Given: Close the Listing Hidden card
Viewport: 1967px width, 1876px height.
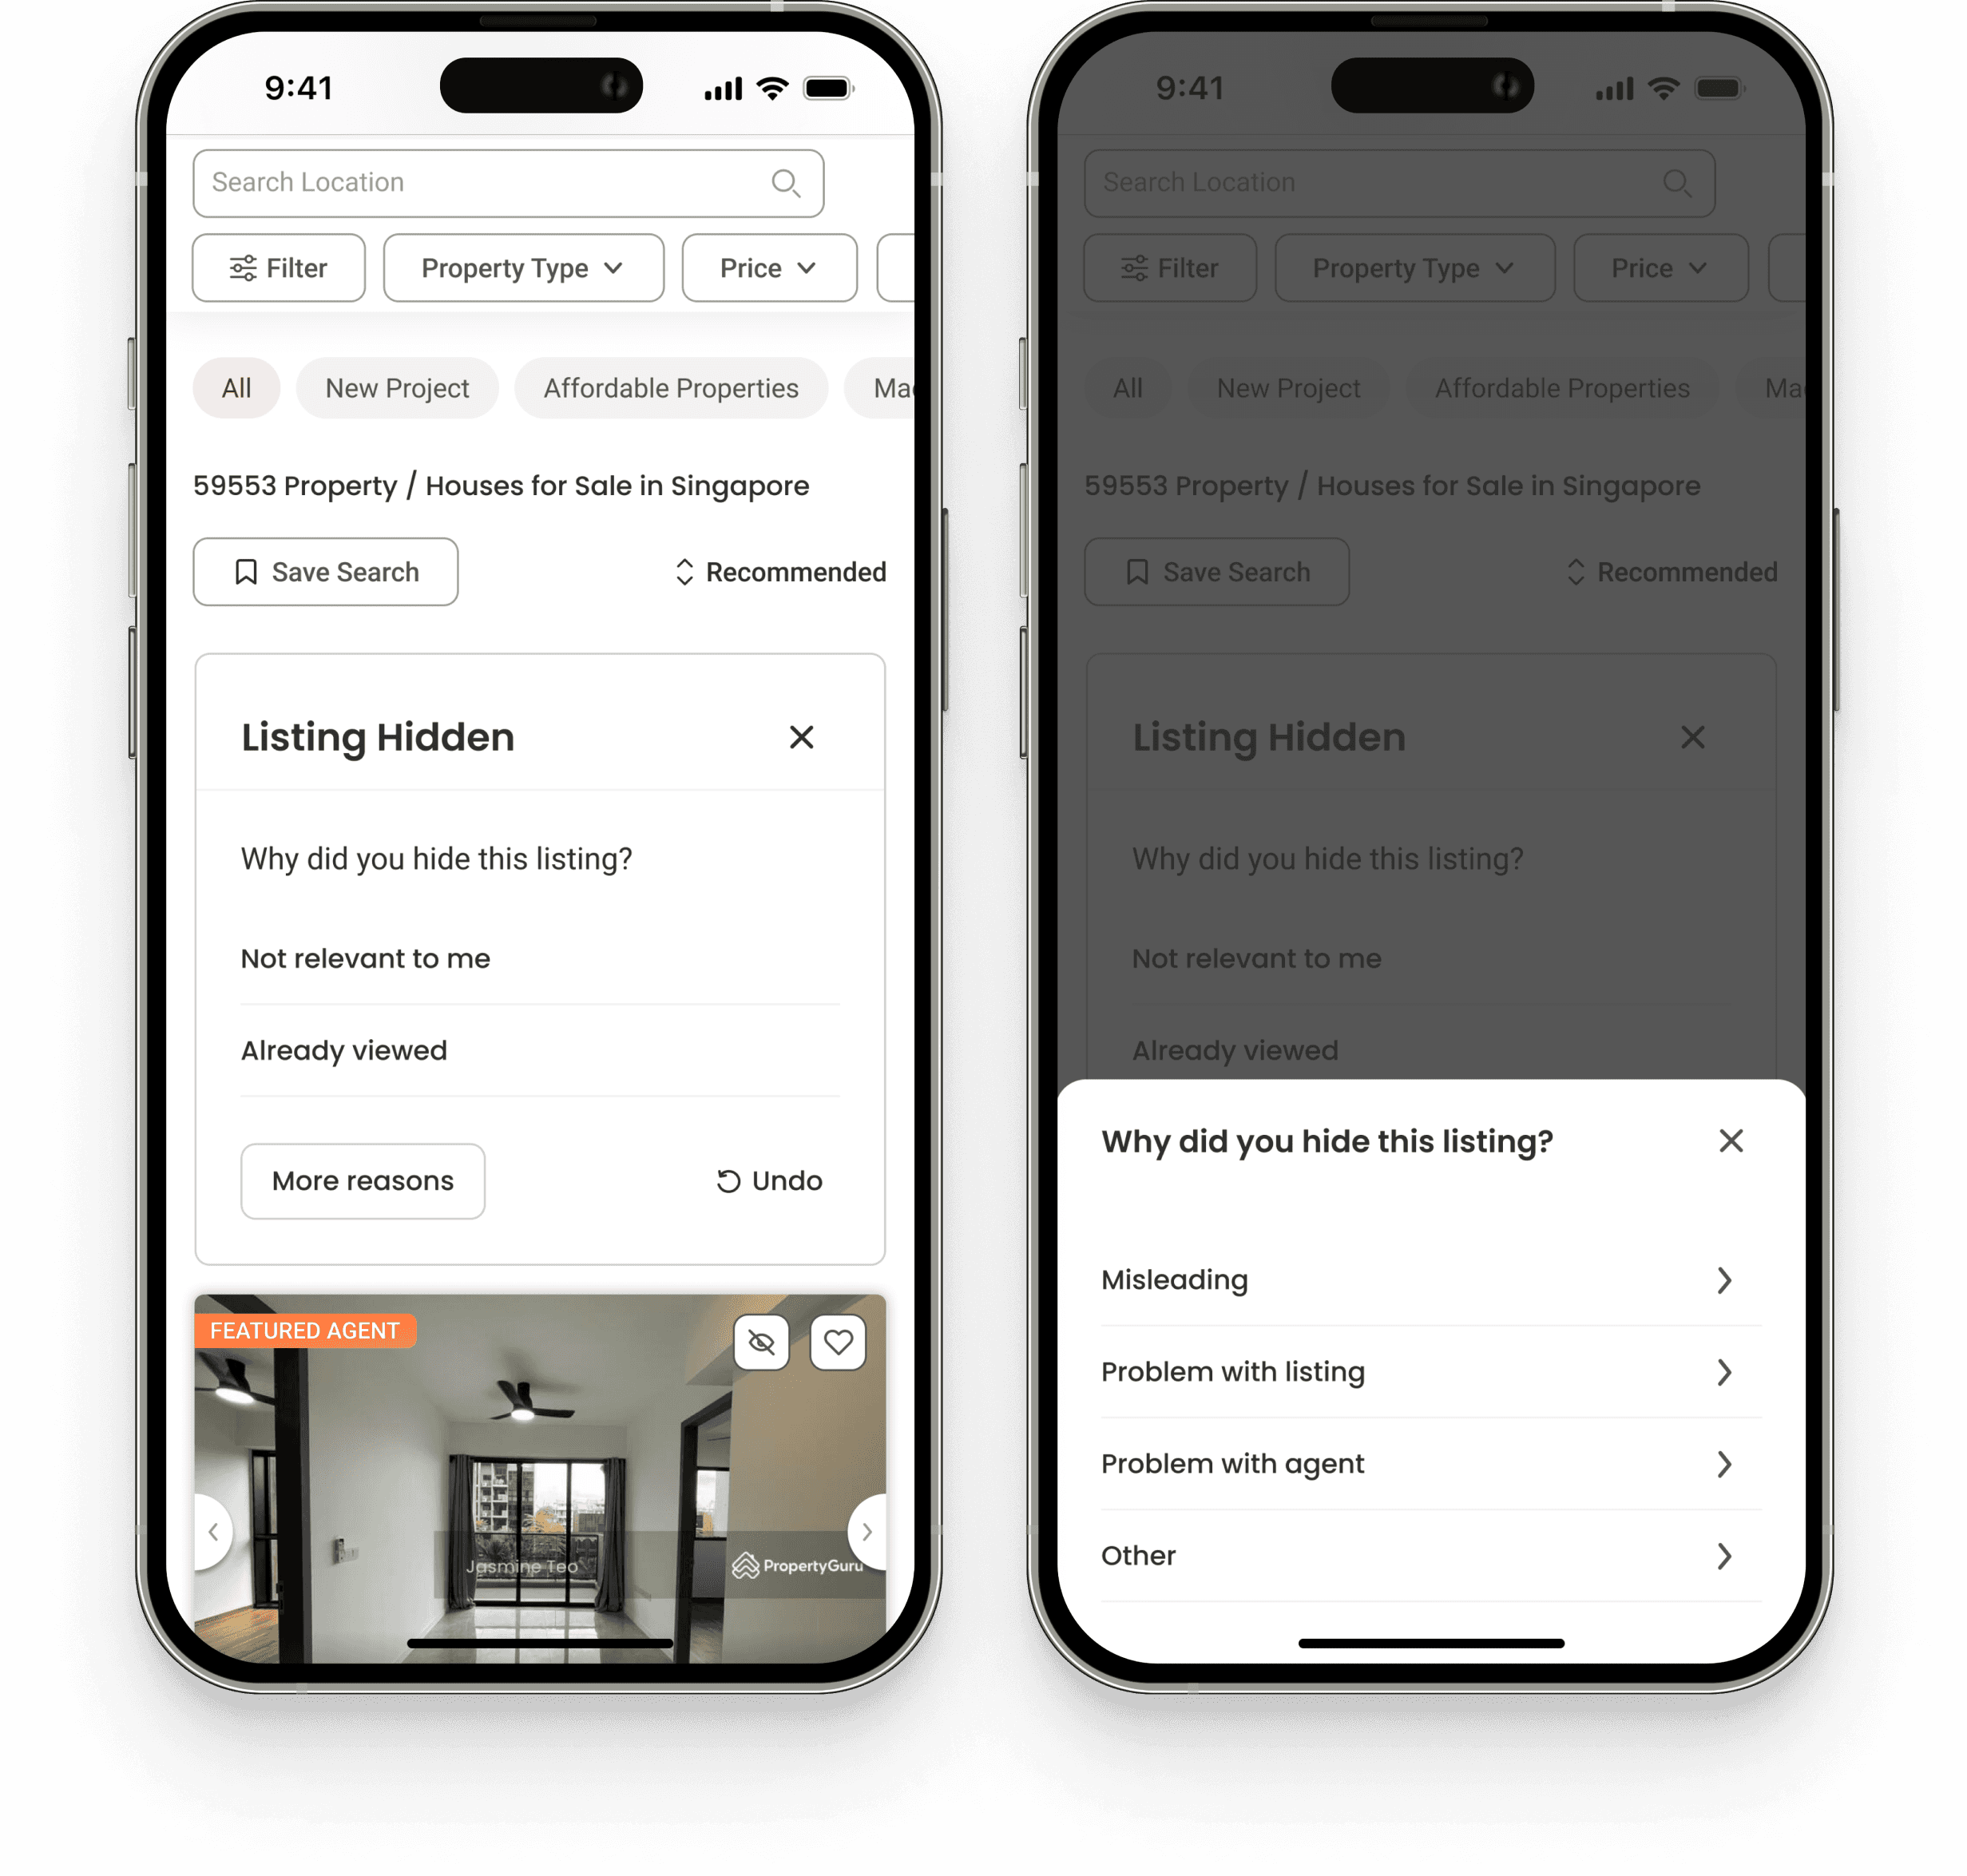Looking at the screenshot, I should (x=803, y=736).
